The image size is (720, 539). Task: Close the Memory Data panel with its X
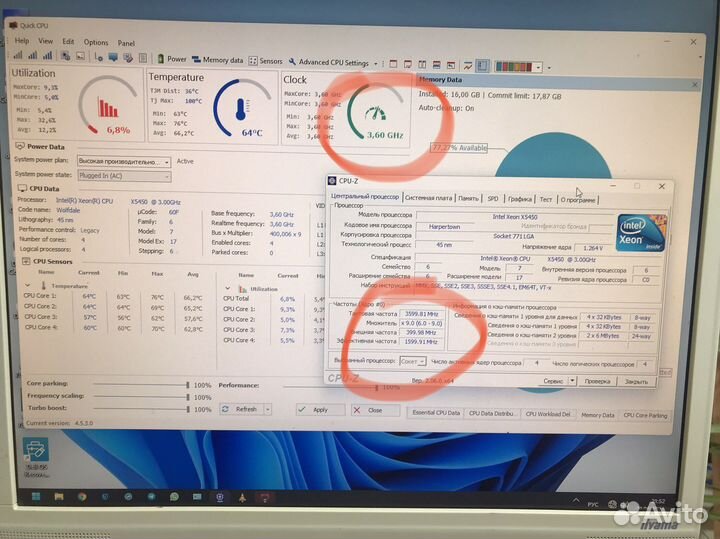click(695, 84)
